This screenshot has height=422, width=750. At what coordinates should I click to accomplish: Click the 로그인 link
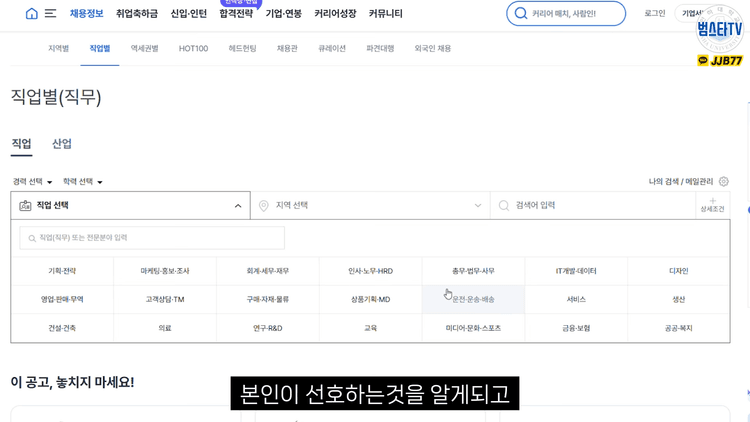655,14
